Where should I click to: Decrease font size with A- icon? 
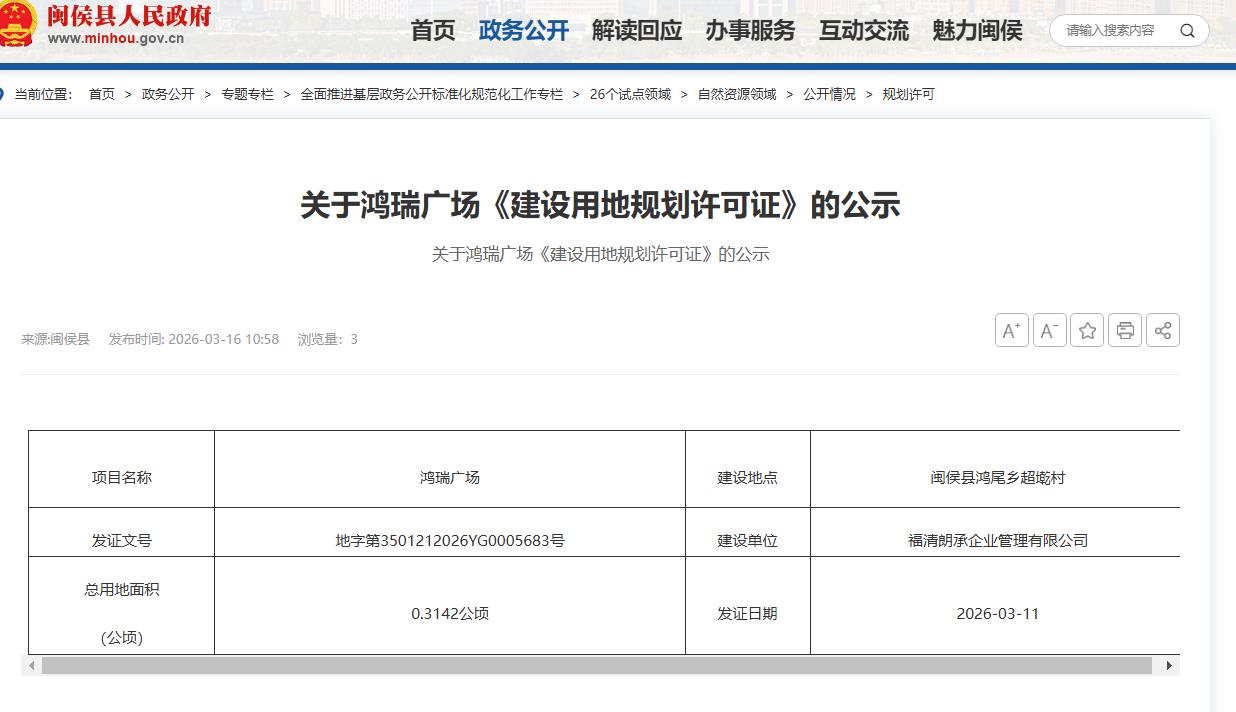point(1049,330)
